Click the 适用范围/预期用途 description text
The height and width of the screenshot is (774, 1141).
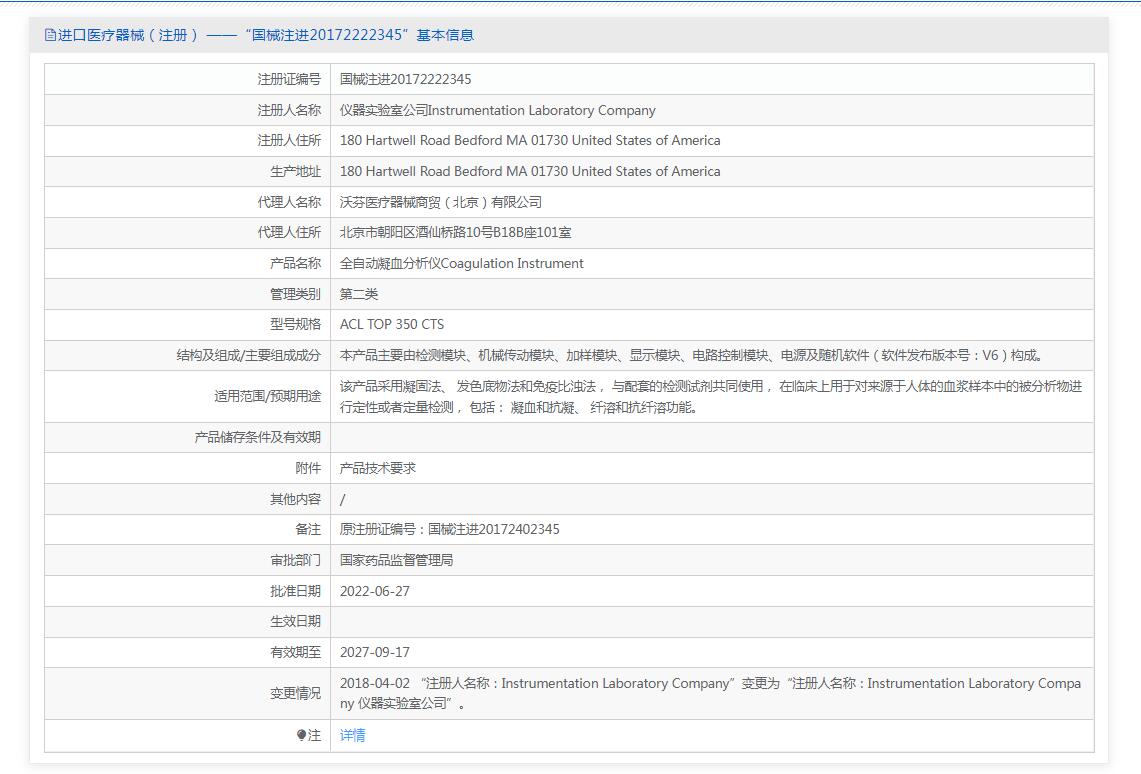(x=710, y=396)
